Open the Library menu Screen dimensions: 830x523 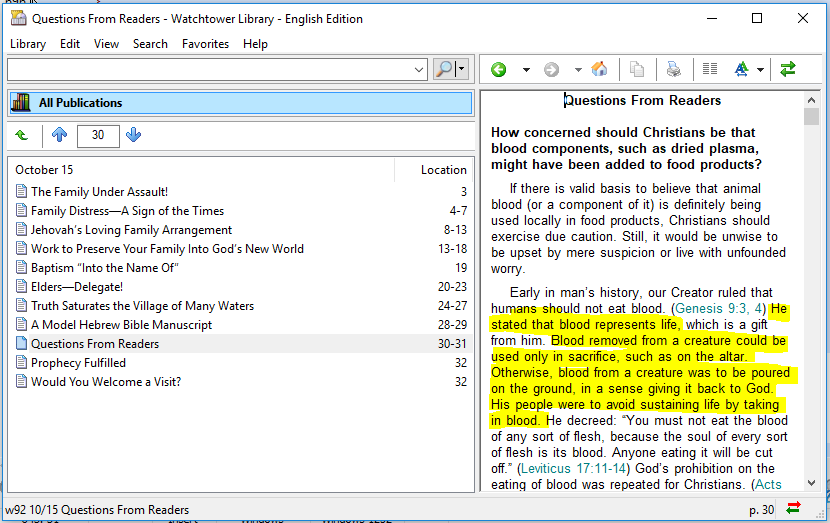tap(28, 44)
